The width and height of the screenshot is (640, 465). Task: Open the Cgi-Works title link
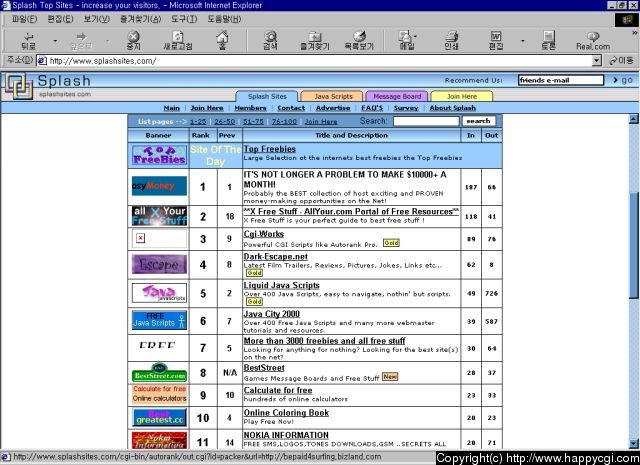[x=264, y=234]
